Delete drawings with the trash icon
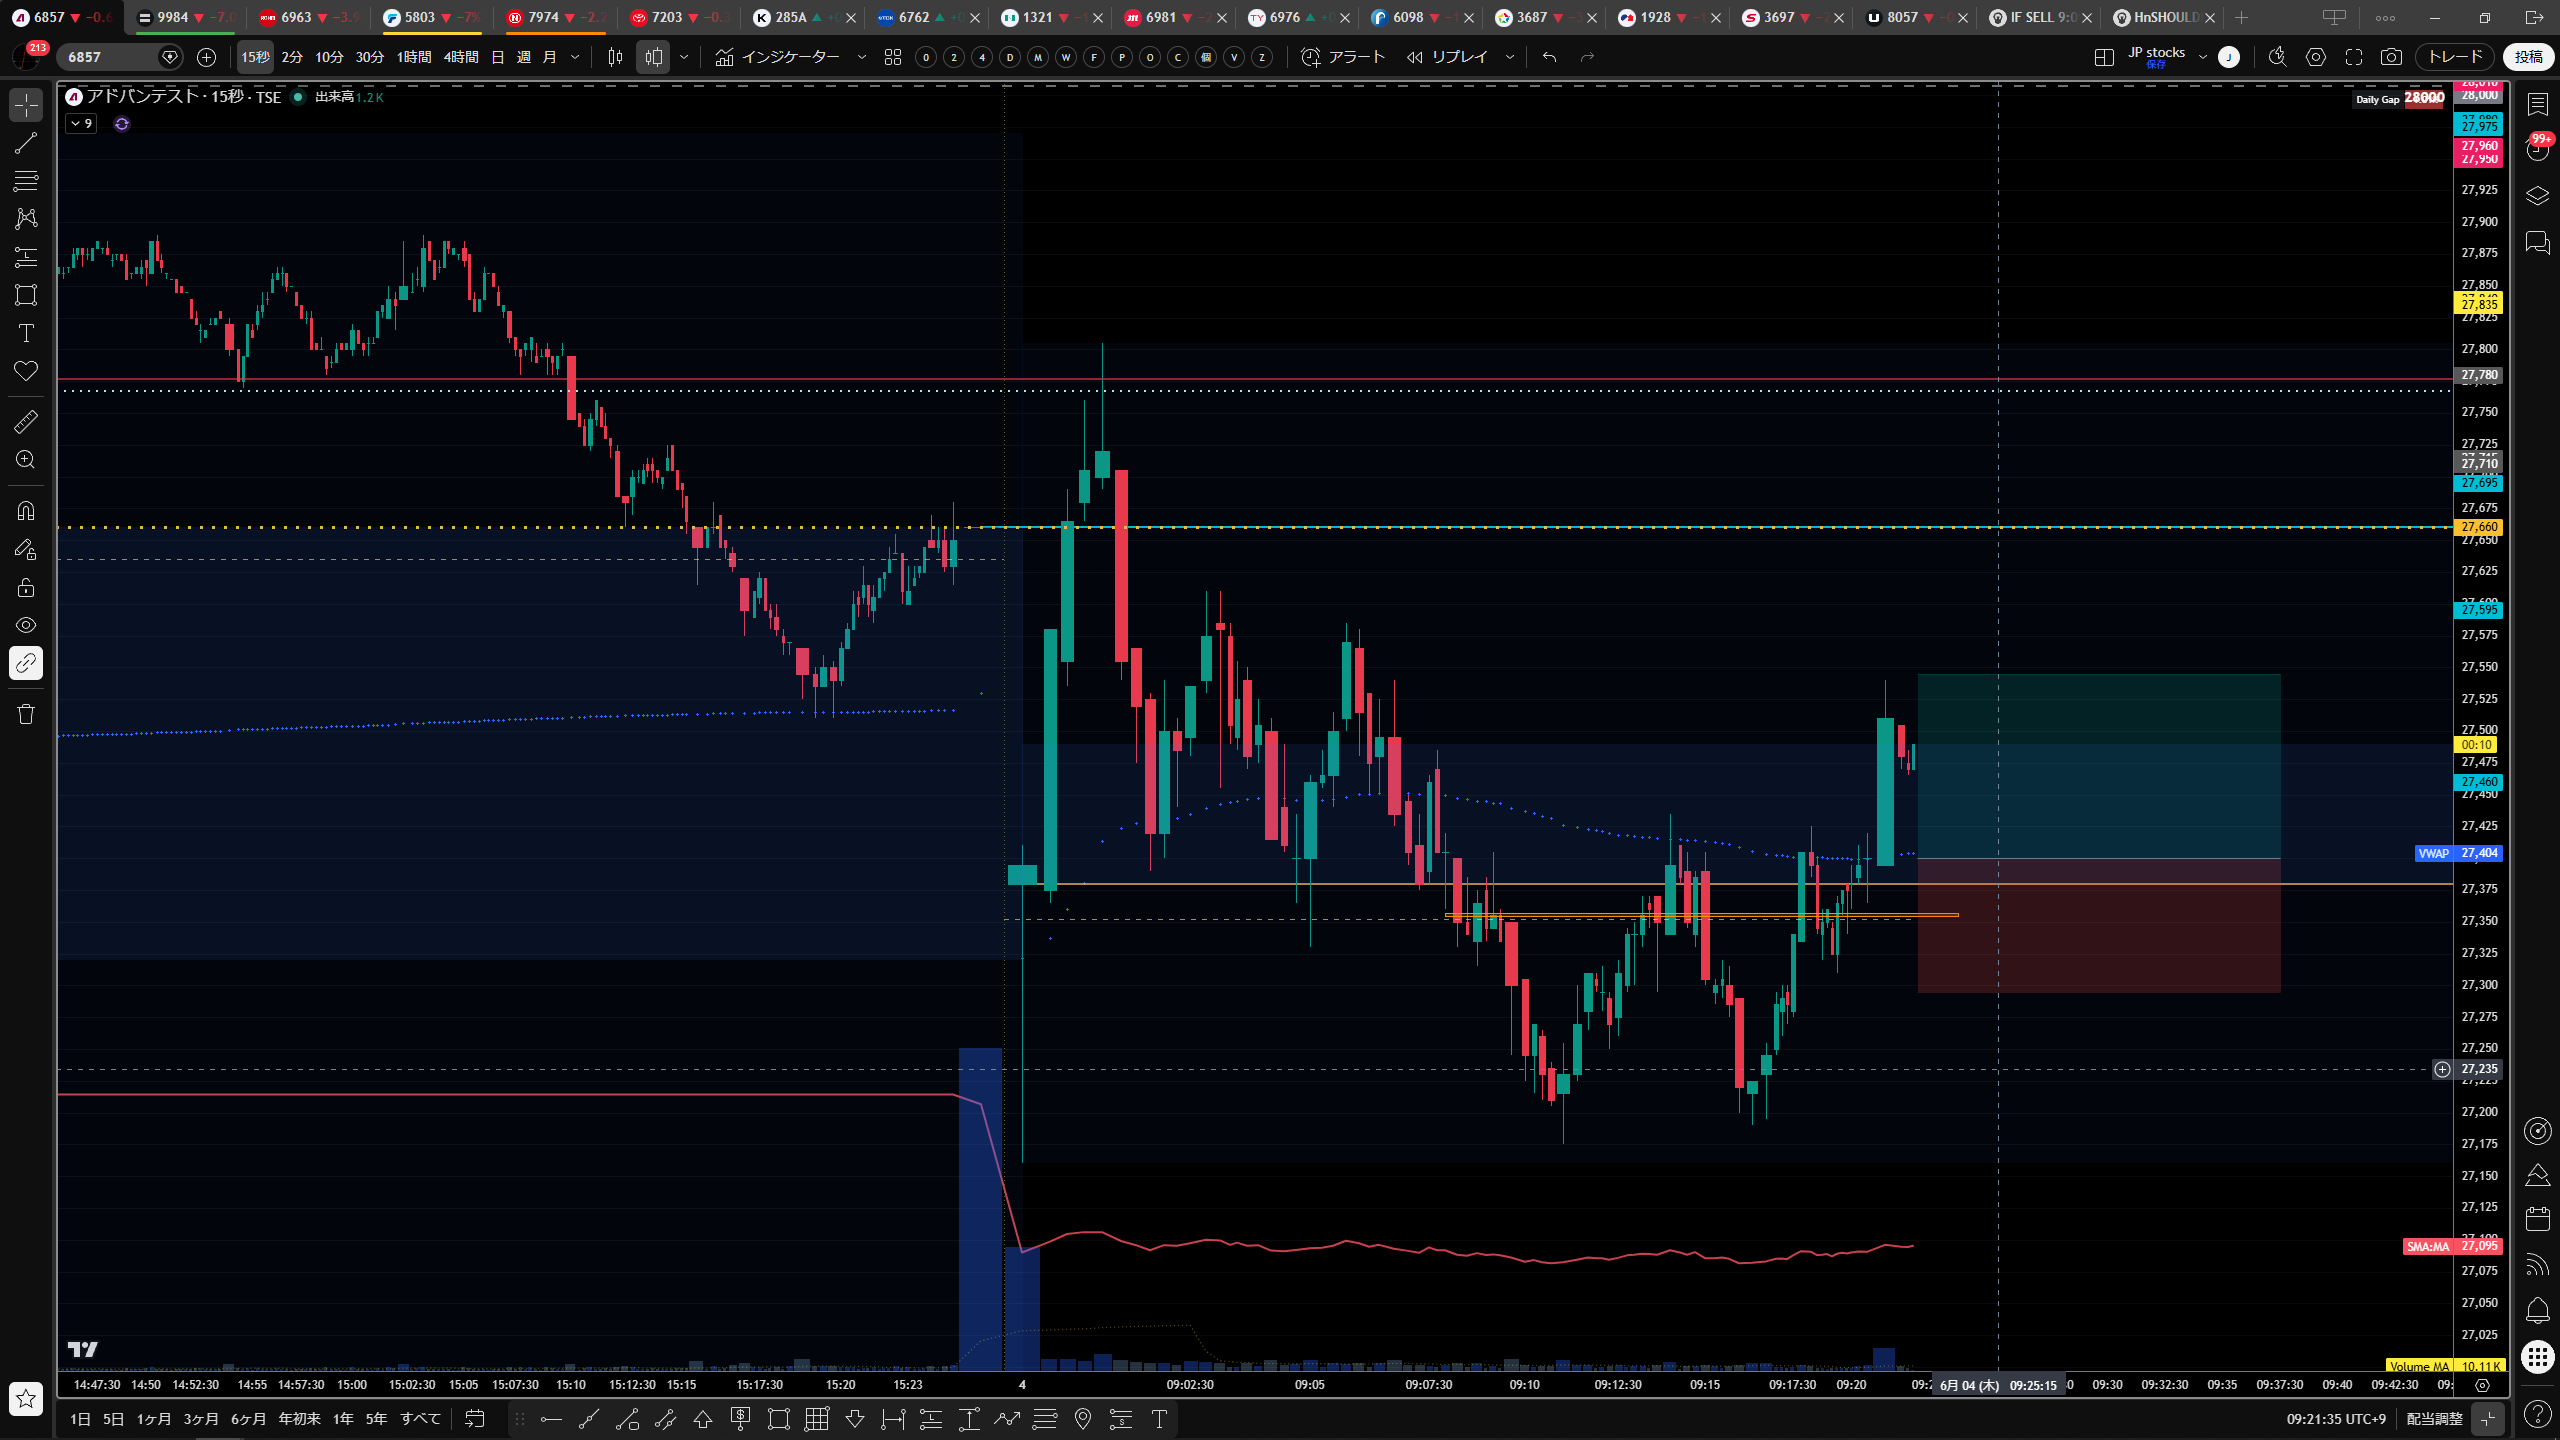Screen dimensions: 2560x1440 click(26, 713)
